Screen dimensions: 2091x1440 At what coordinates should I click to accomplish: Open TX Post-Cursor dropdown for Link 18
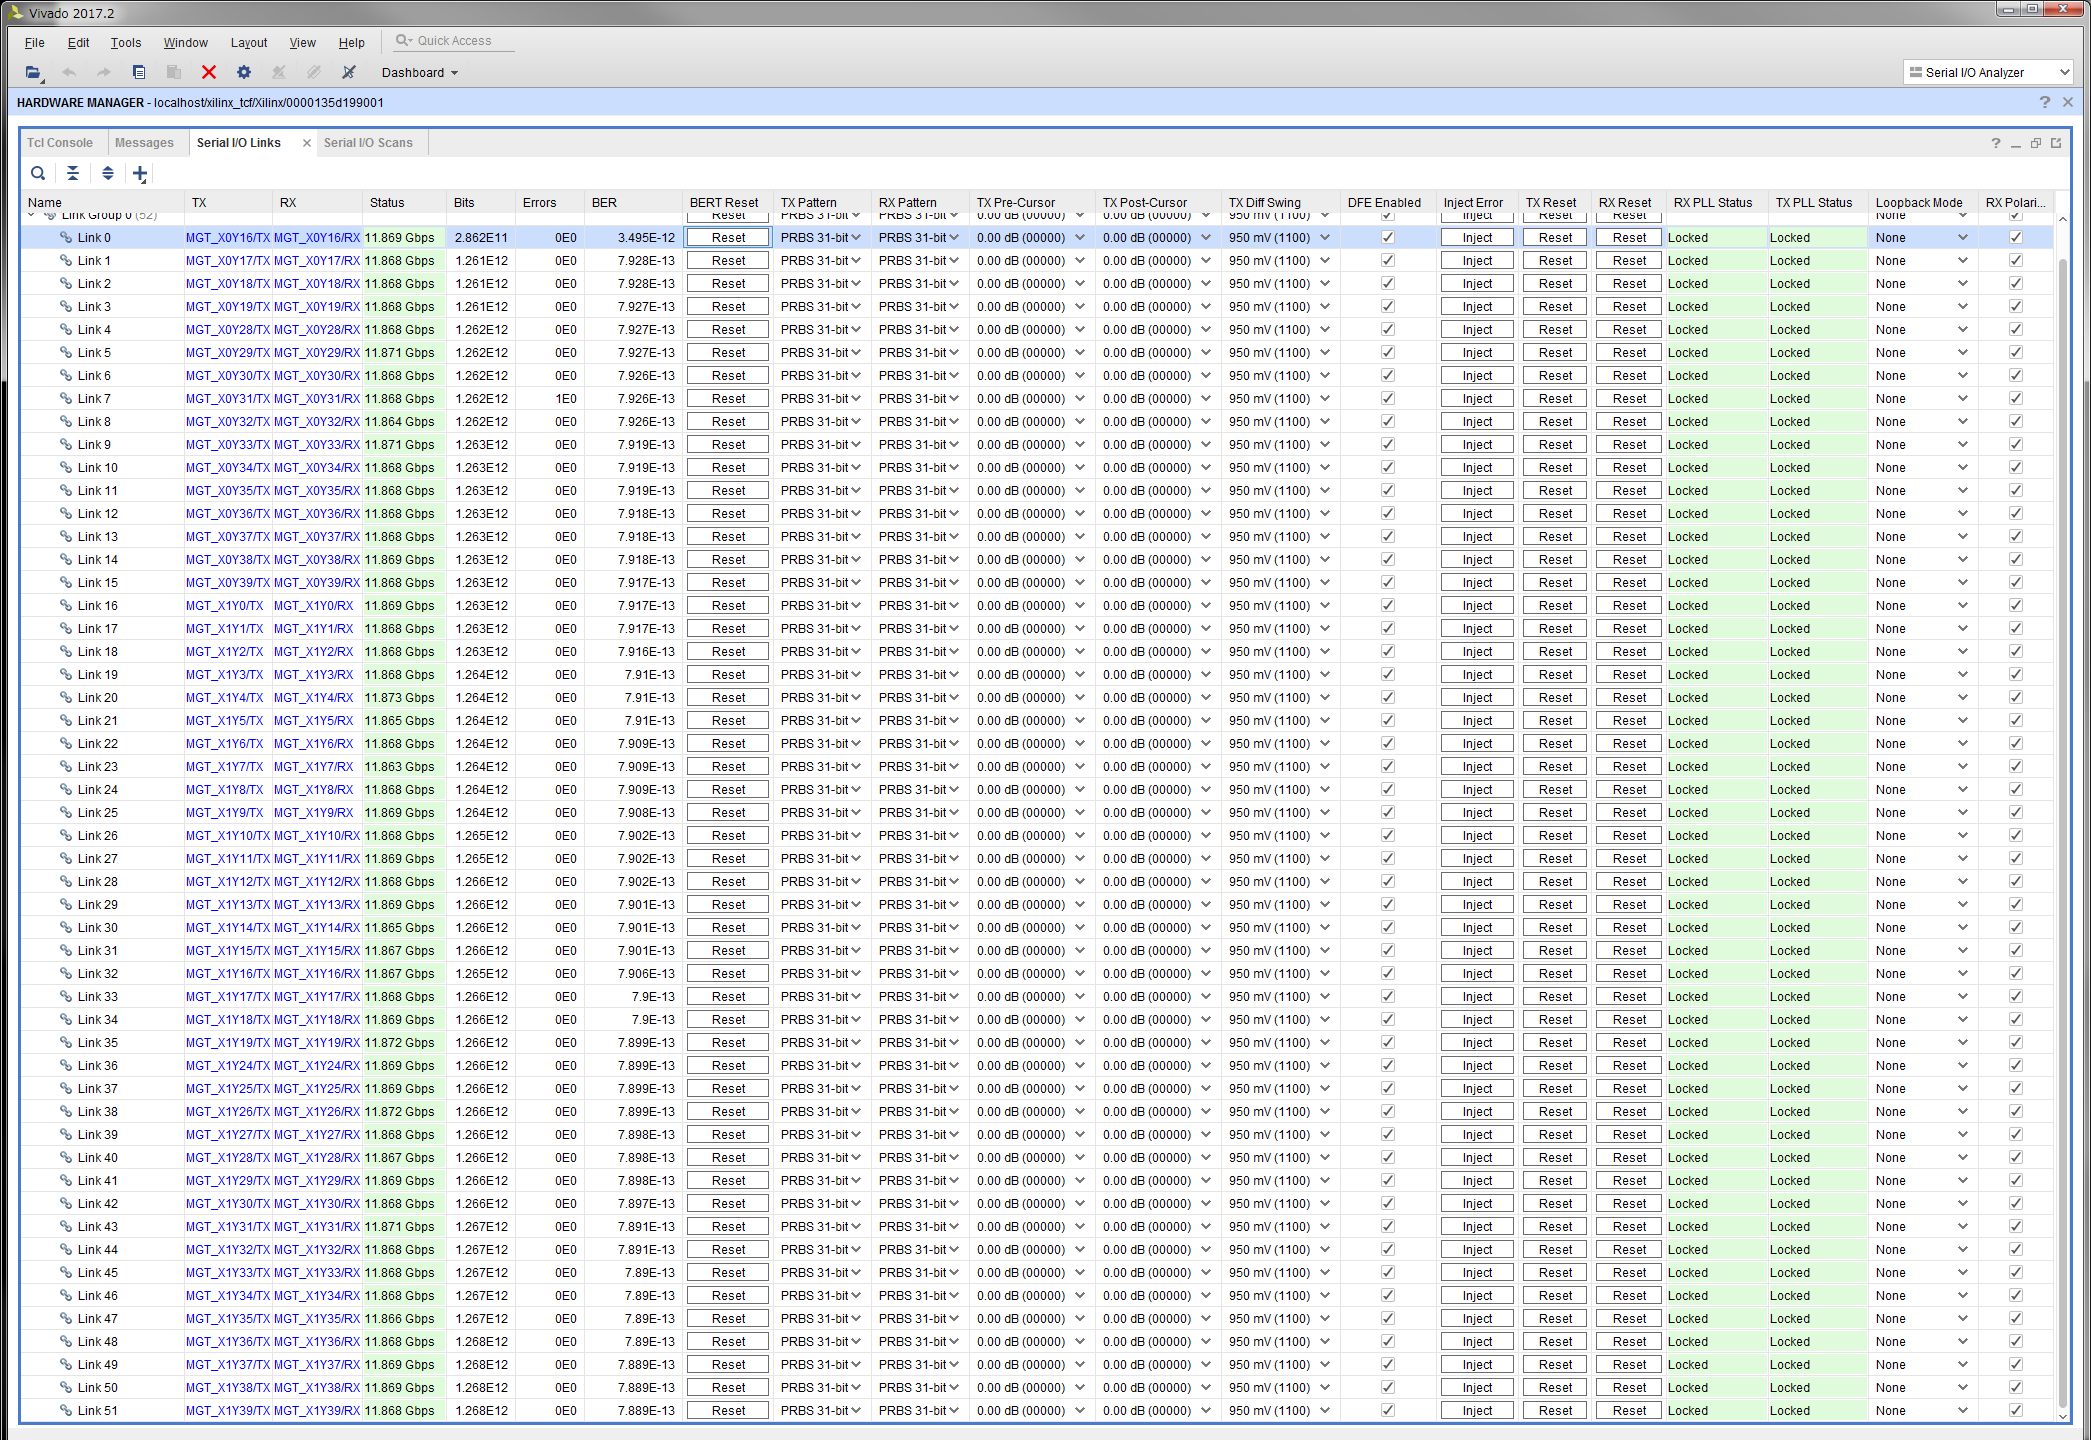(x=1206, y=652)
